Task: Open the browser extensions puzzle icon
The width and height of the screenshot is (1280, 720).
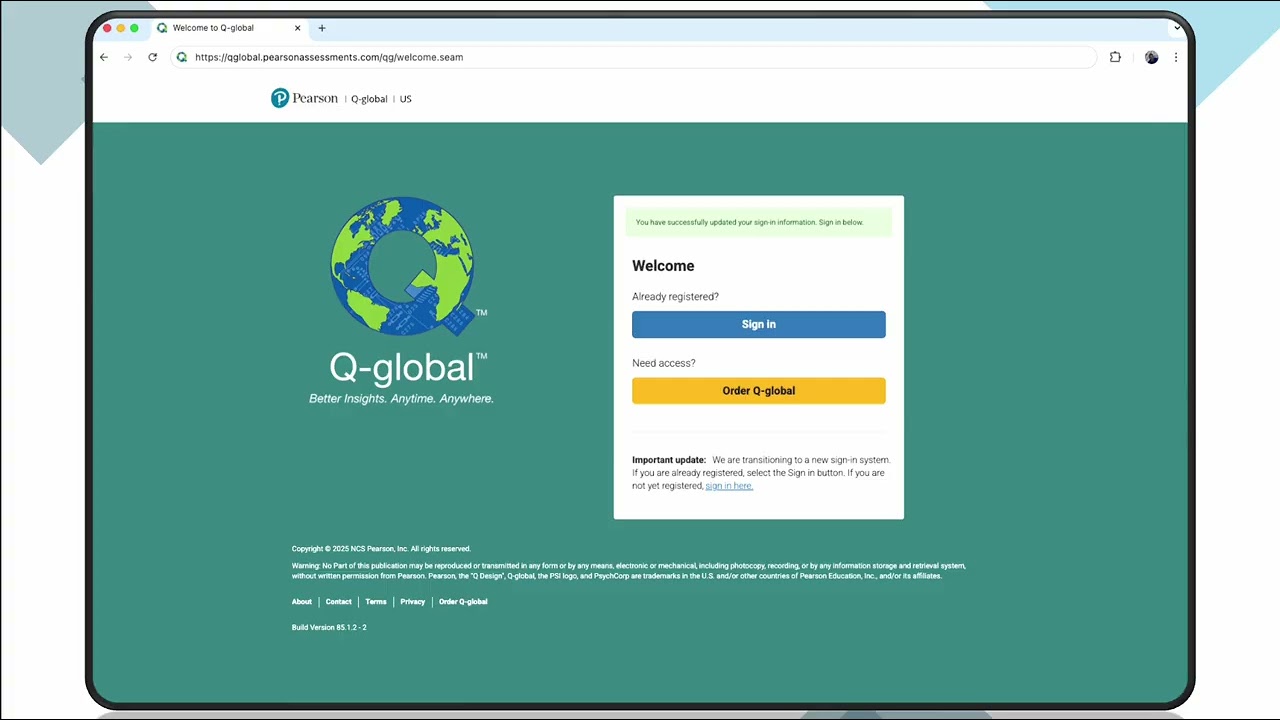Action: (x=1115, y=57)
